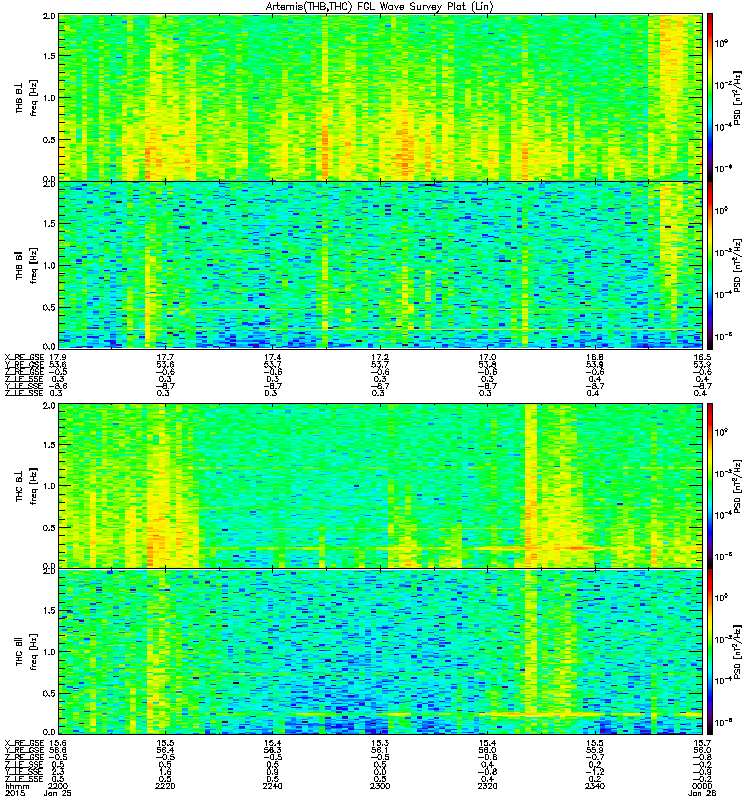This screenshot has width=750, height=800.
Task: Click the 2320 time label
Action: tap(487, 786)
